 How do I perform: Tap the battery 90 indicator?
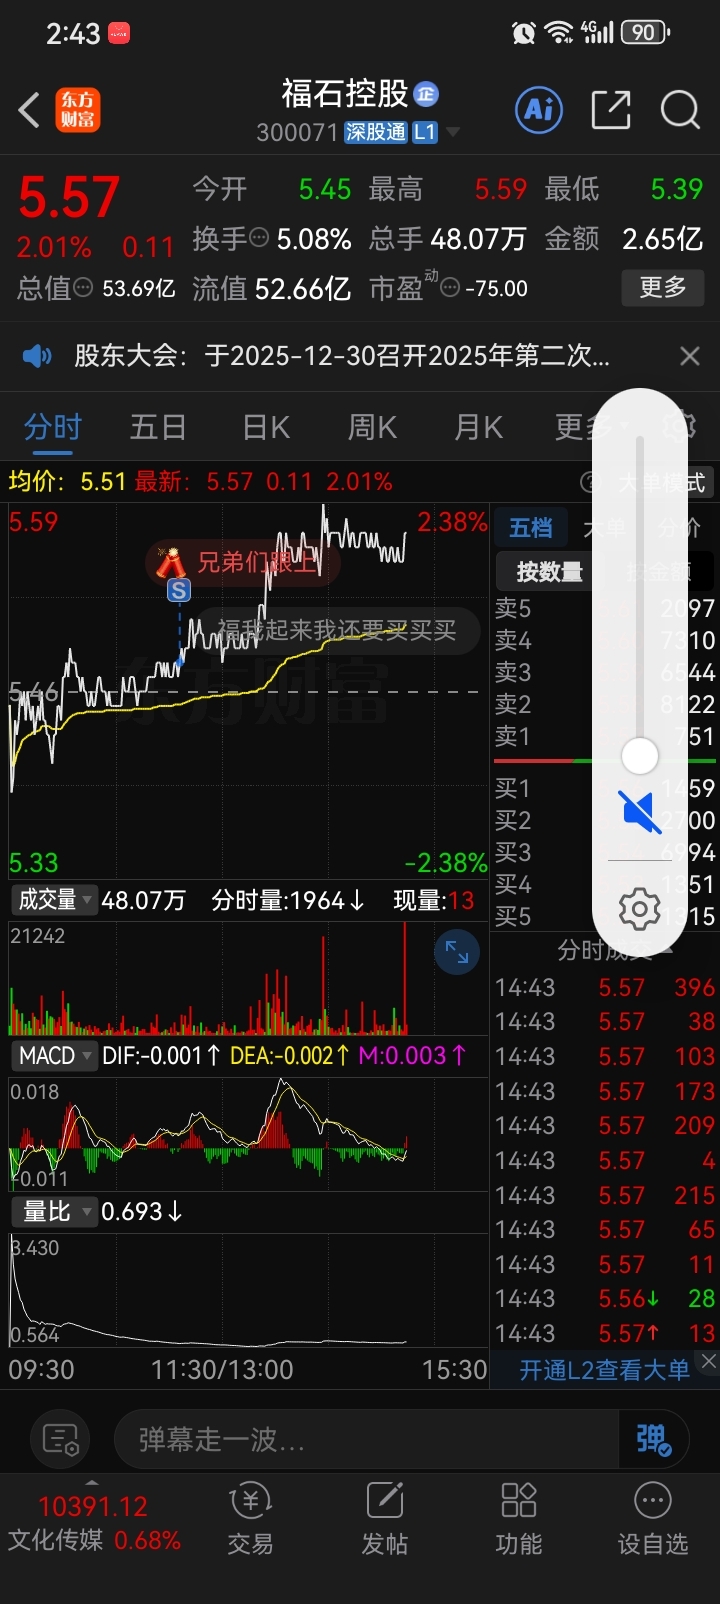(646, 33)
